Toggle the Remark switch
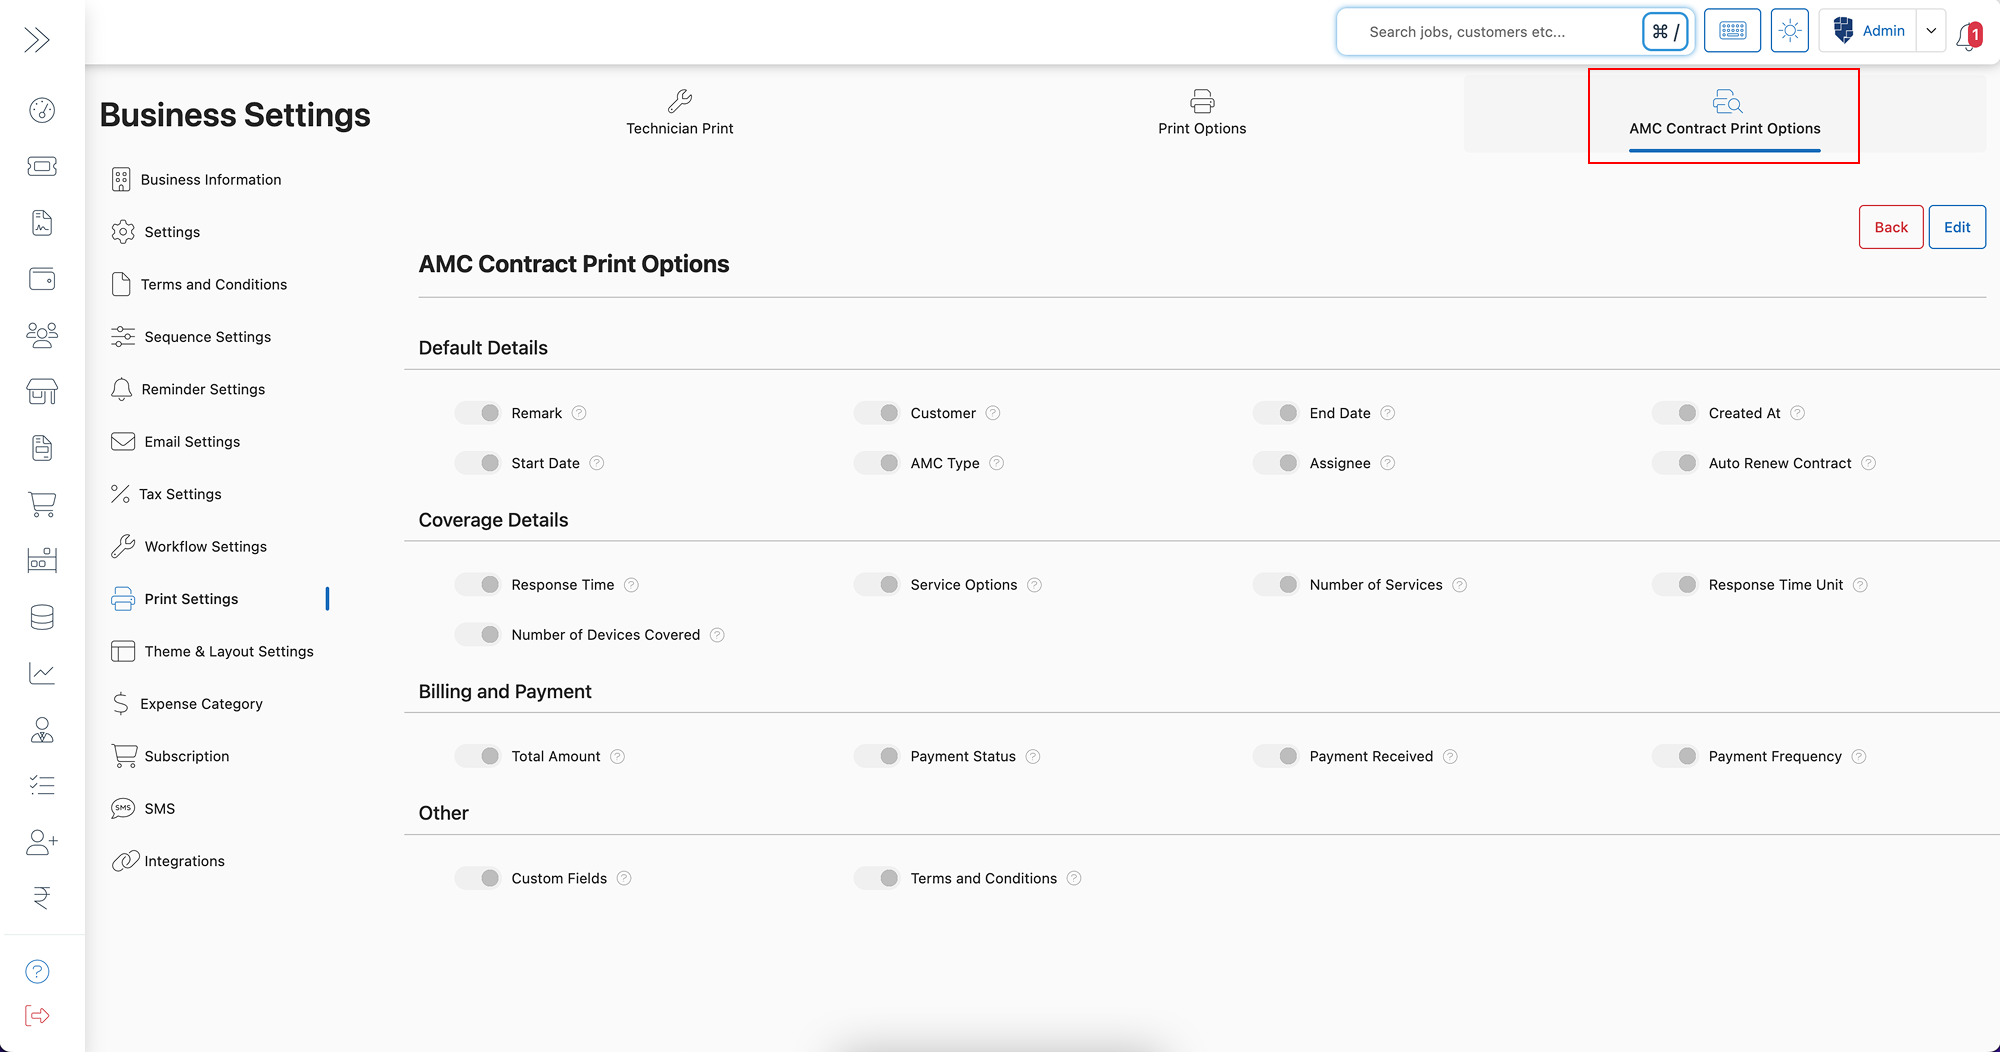Viewport: 2000px width, 1052px height. (478, 413)
